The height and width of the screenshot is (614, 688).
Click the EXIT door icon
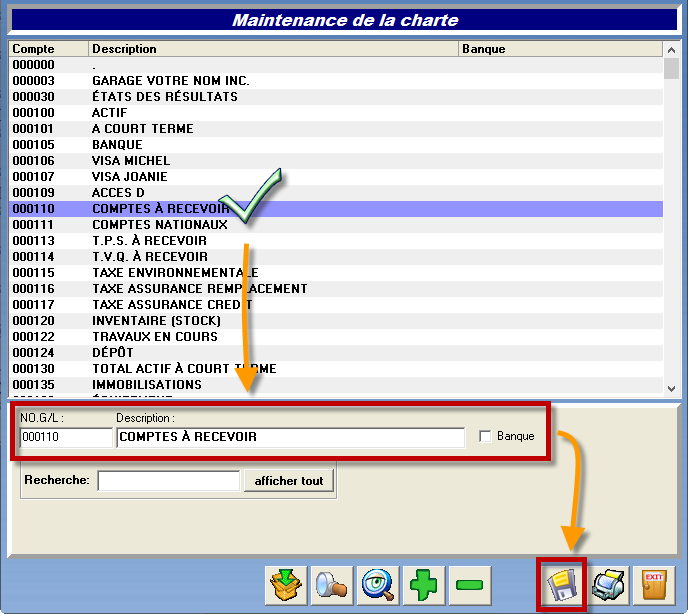(x=654, y=585)
